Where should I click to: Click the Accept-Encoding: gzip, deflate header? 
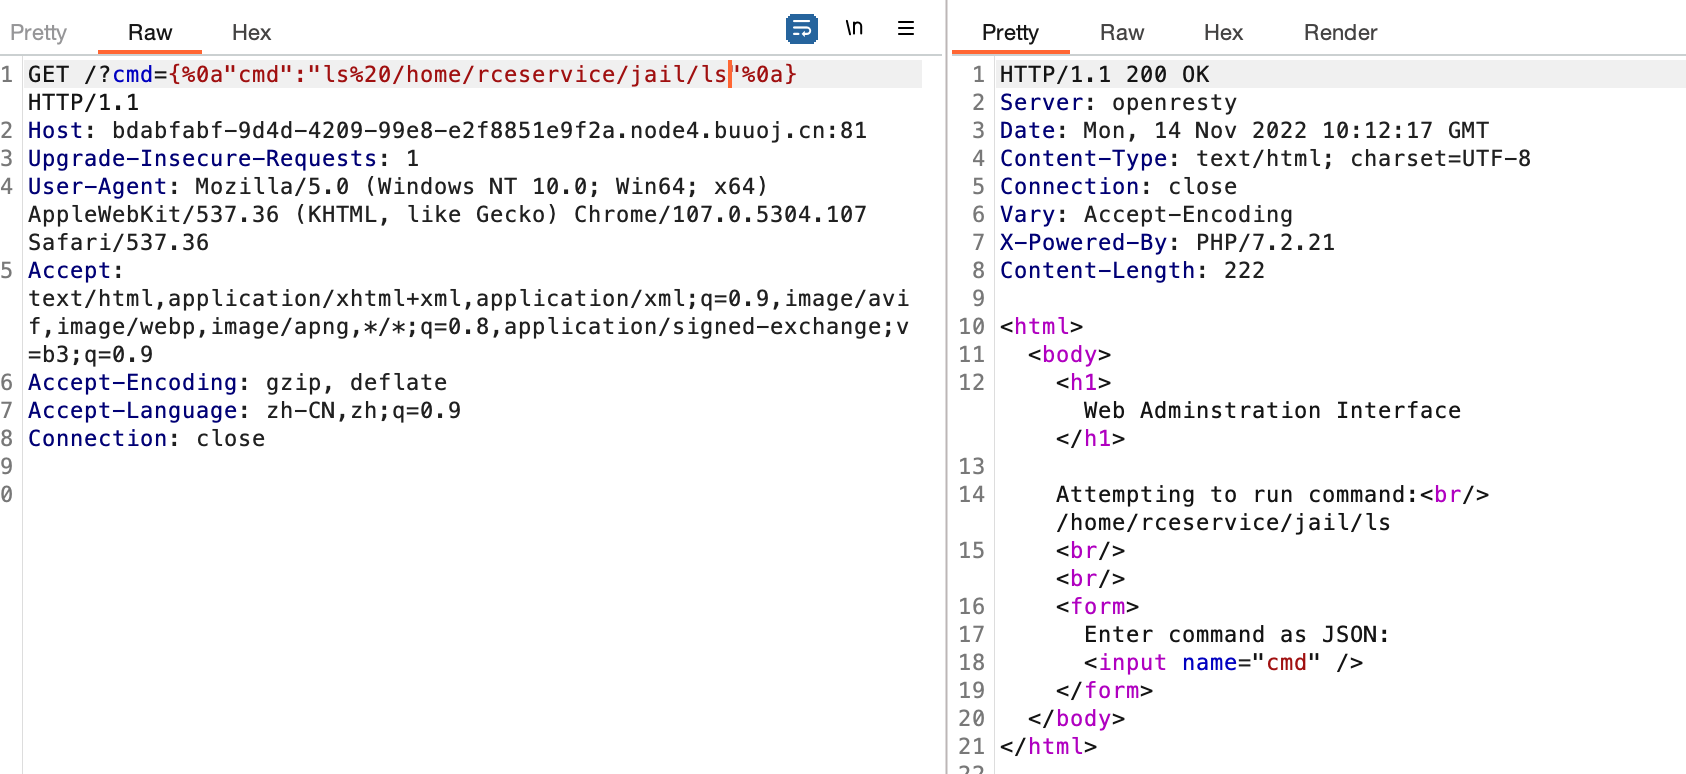[237, 382]
